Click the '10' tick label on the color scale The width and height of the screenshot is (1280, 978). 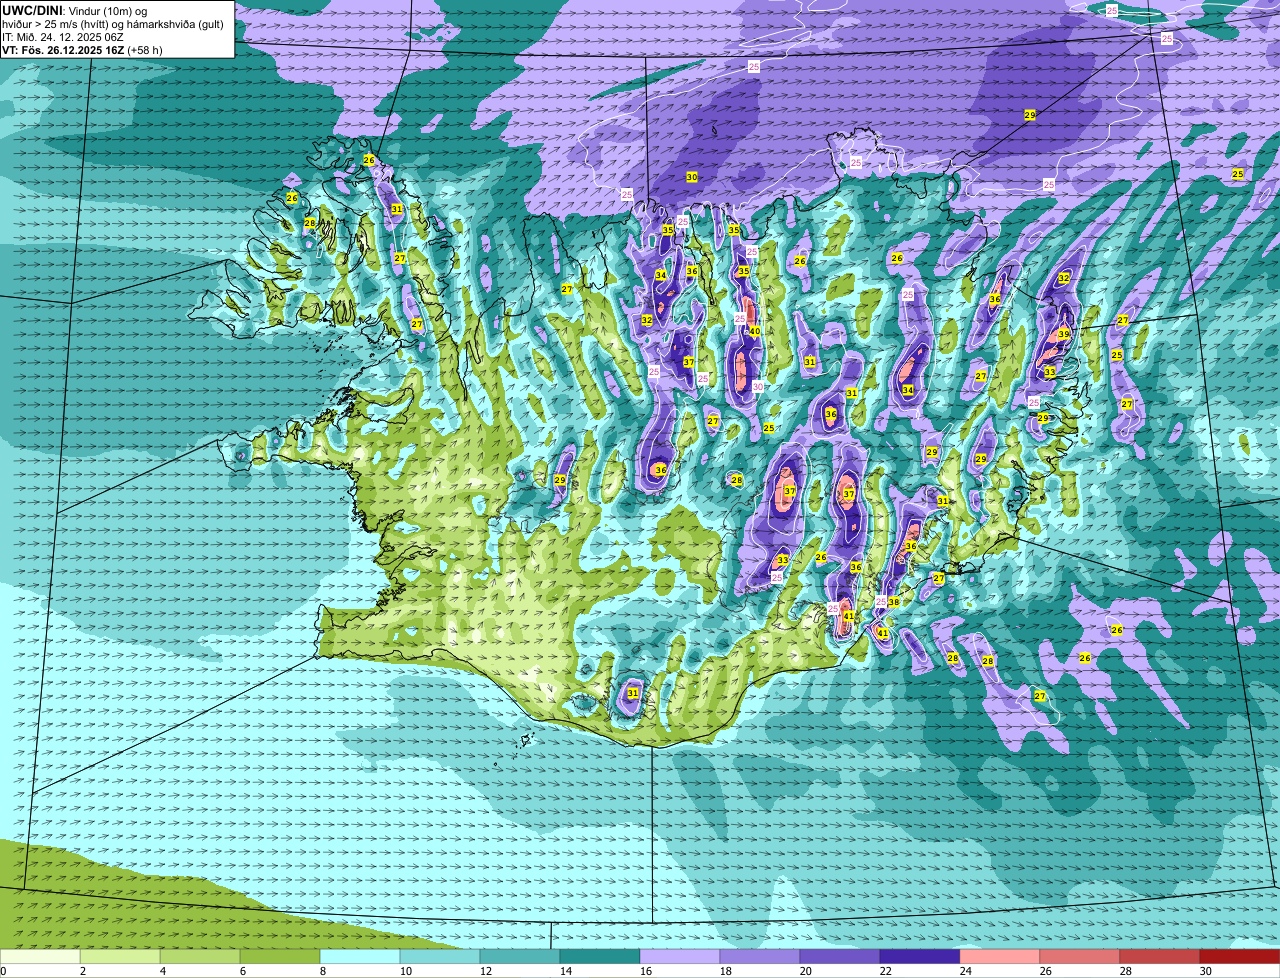pyautogui.click(x=405, y=971)
